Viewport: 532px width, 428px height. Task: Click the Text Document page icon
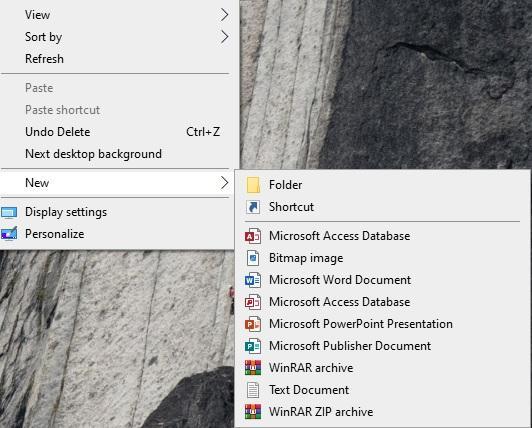point(253,390)
